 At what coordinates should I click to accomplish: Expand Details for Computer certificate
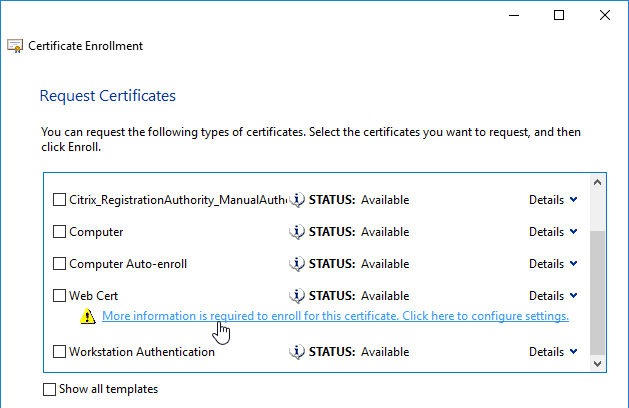[553, 232]
